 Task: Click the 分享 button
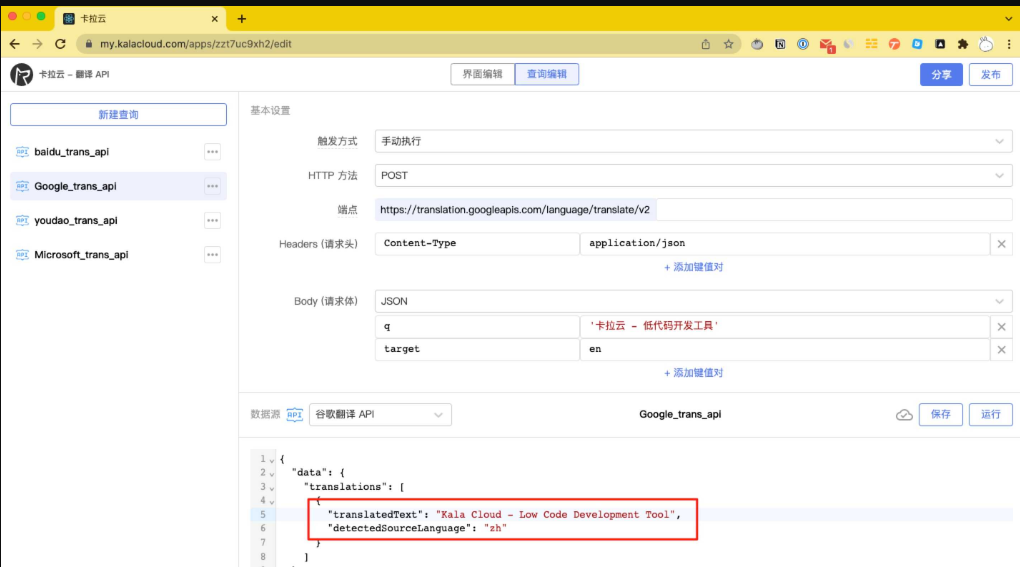point(941,75)
